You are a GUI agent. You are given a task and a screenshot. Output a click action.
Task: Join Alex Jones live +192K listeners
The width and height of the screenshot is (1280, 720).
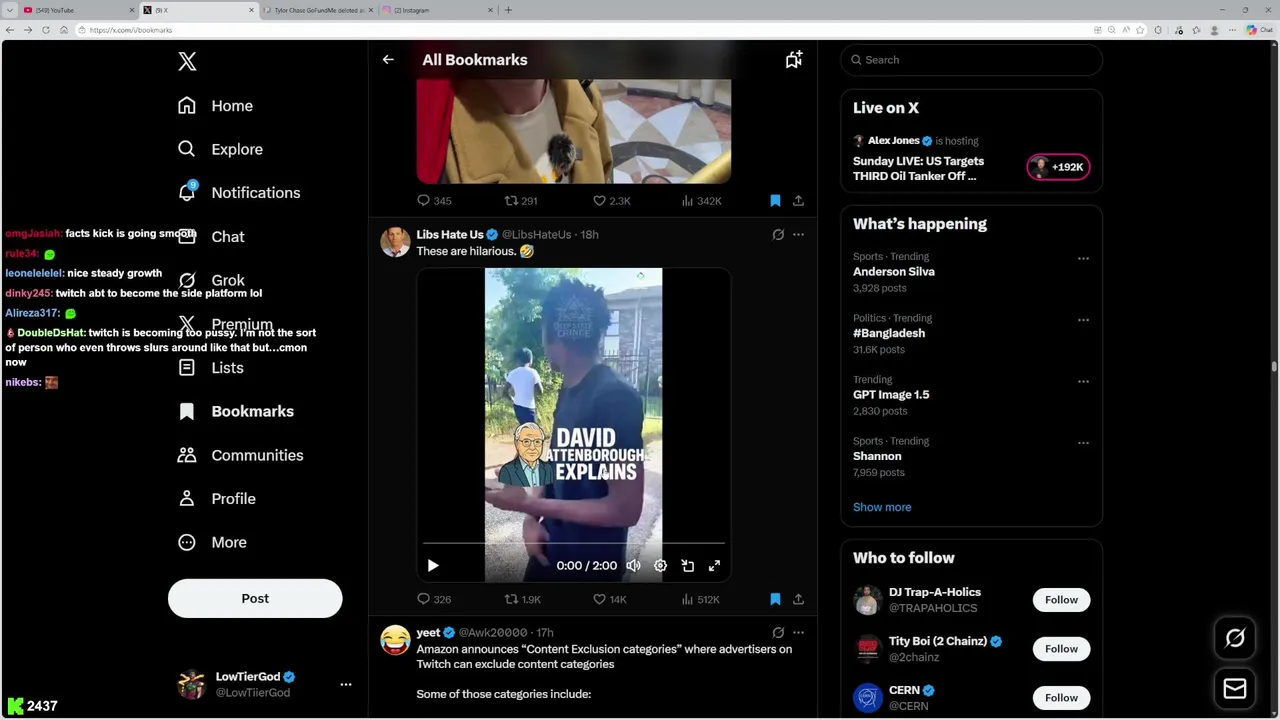pos(1058,167)
